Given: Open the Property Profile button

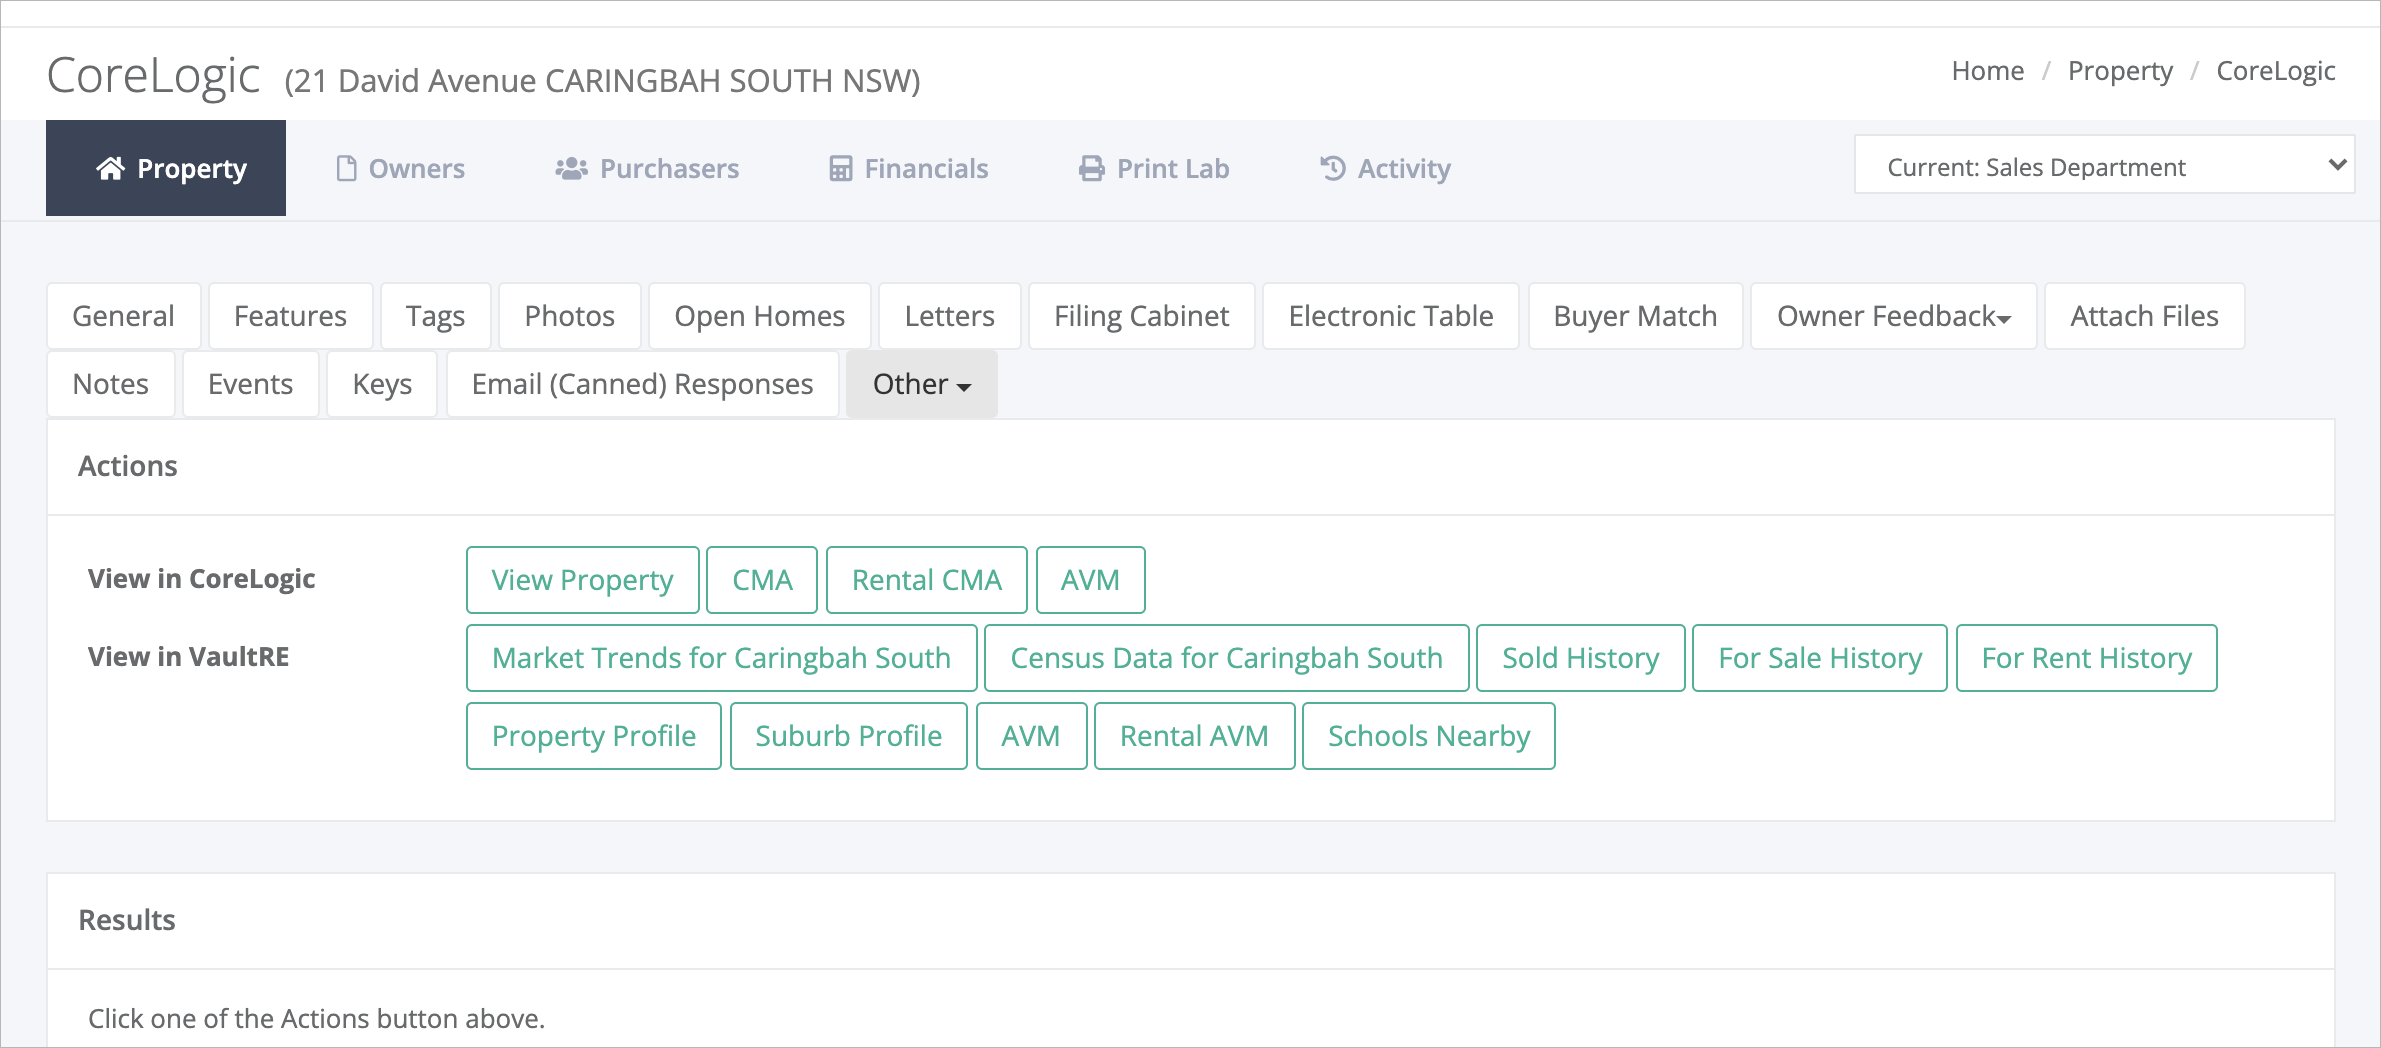Looking at the screenshot, I should (x=593, y=736).
